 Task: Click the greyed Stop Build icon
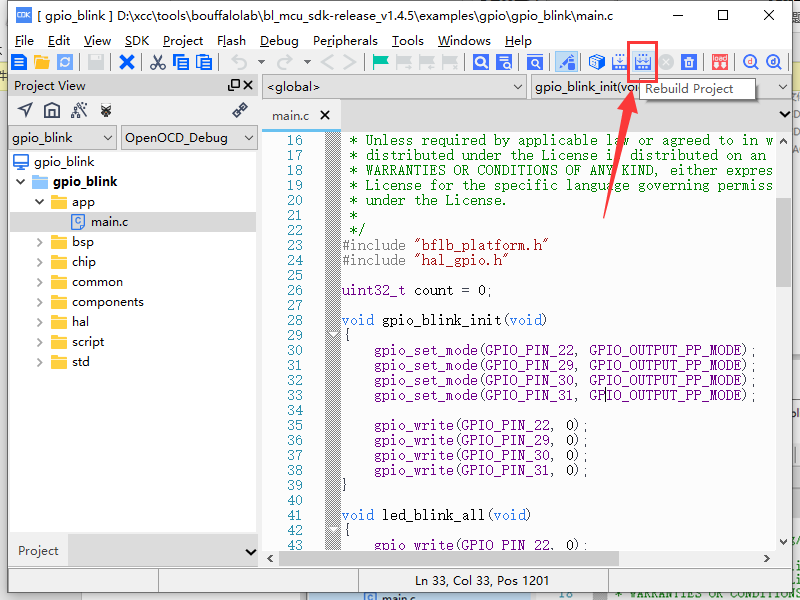coord(666,62)
